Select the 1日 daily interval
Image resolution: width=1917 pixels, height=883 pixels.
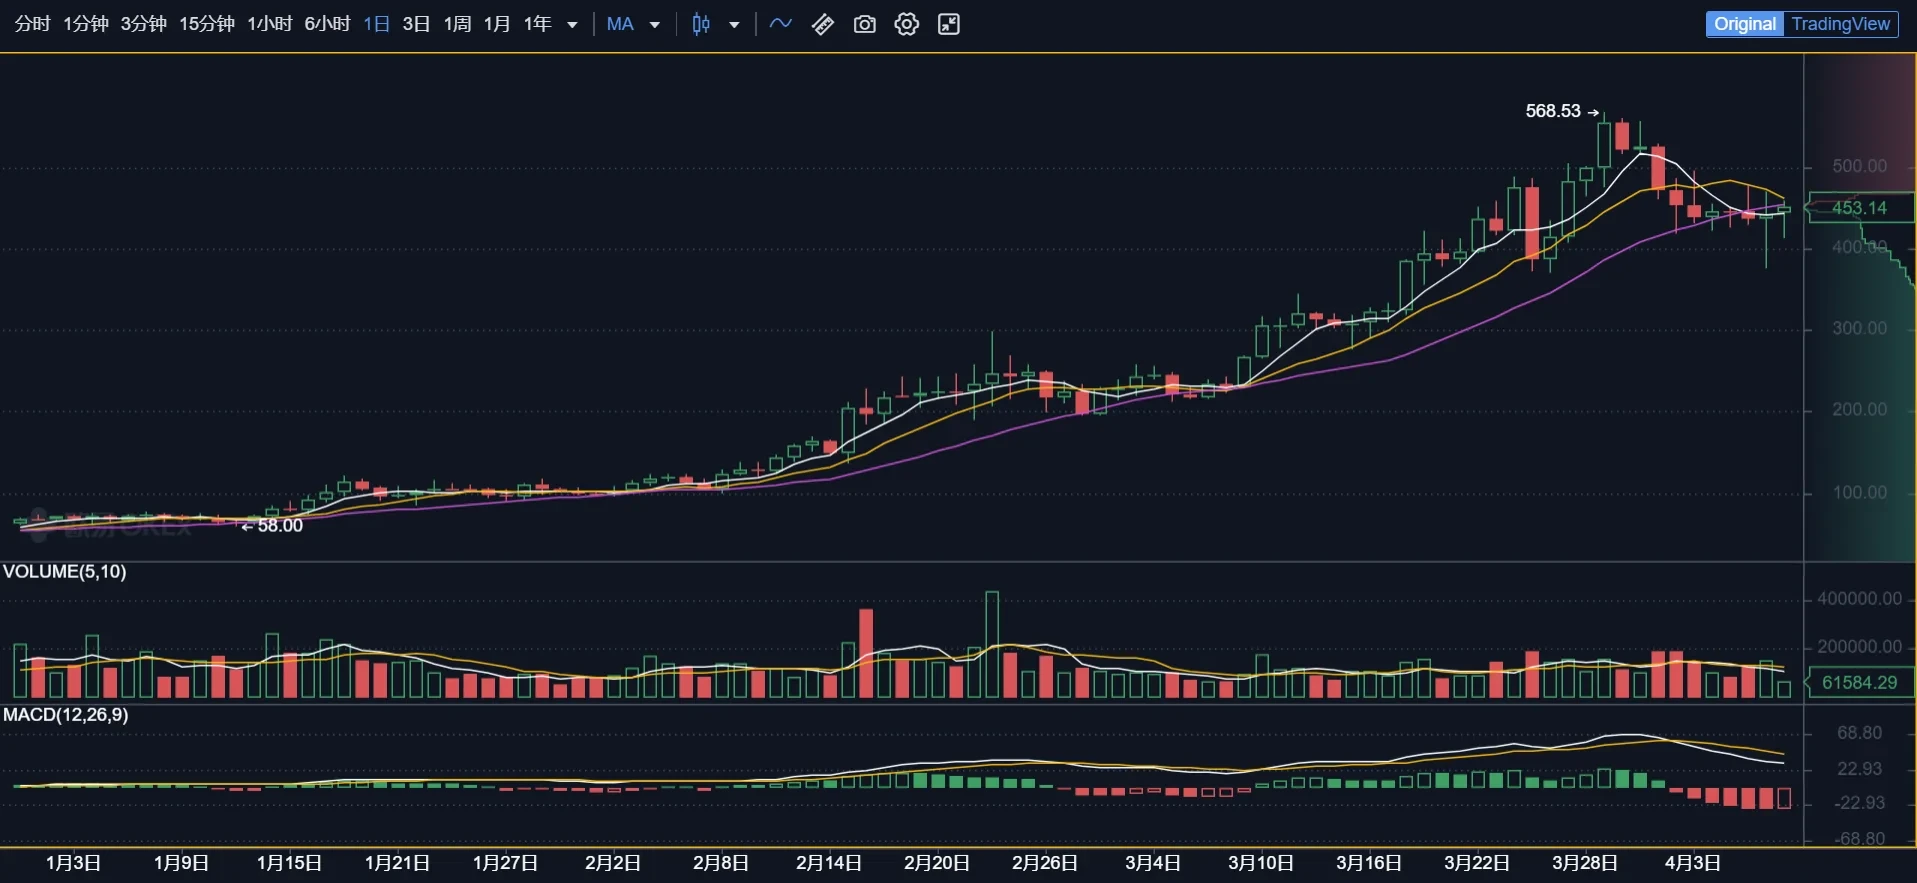(x=376, y=24)
